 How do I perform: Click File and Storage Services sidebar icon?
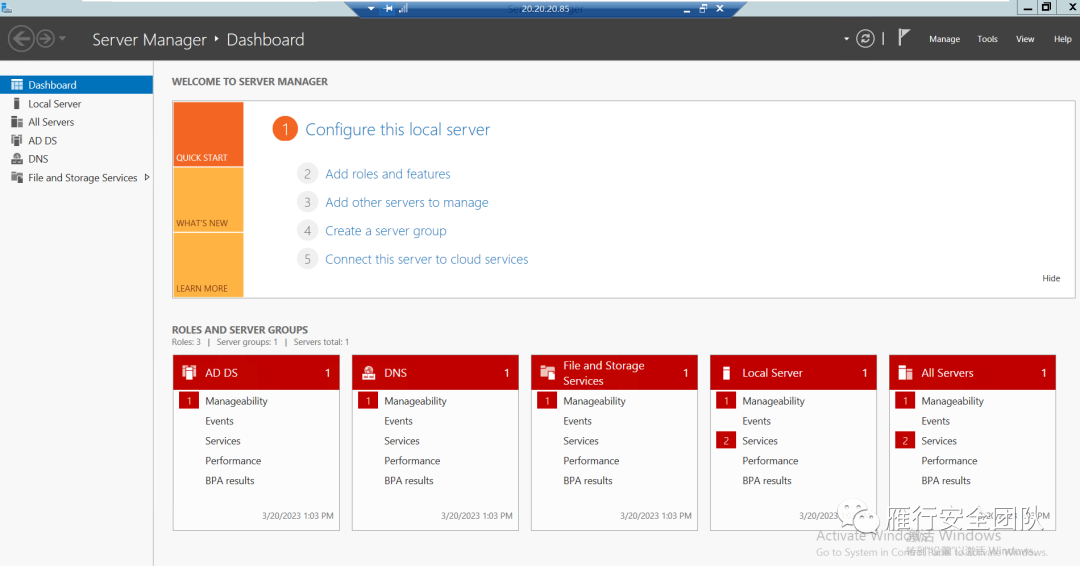pyautogui.click(x=17, y=178)
